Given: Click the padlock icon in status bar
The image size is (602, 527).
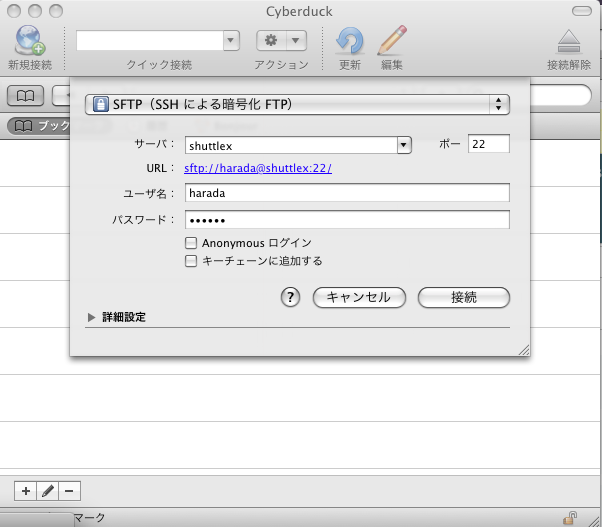Looking at the screenshot, I should coord(569,518).
